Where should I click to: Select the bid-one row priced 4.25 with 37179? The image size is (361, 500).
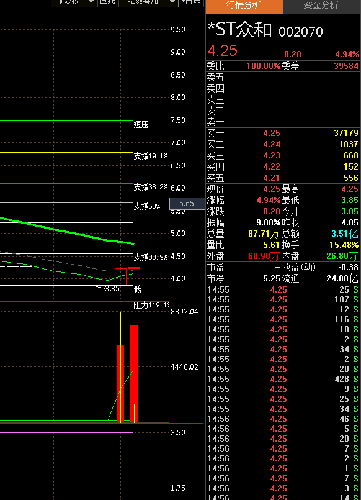pos(283,133)
